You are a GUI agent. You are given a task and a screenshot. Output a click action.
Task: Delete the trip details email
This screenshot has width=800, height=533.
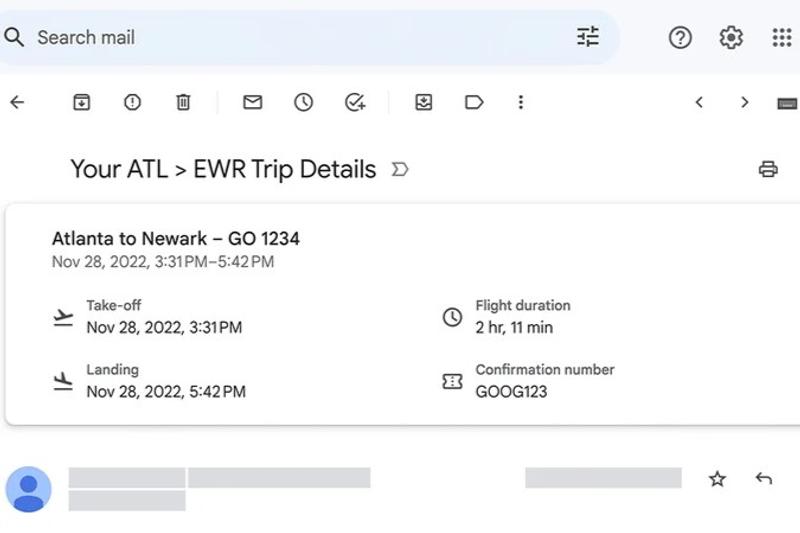(x=183, y=102)
